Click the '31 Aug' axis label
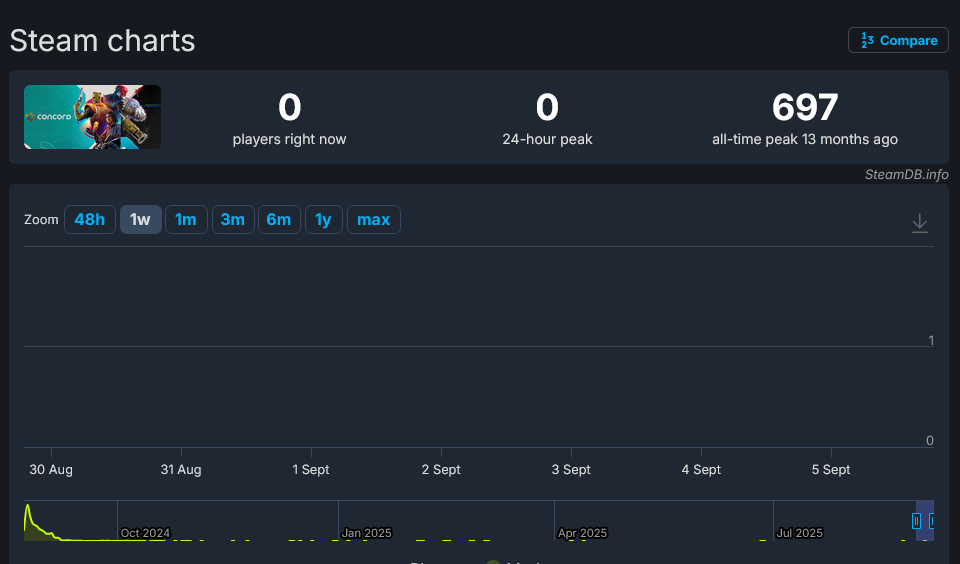 pos(181,470)
